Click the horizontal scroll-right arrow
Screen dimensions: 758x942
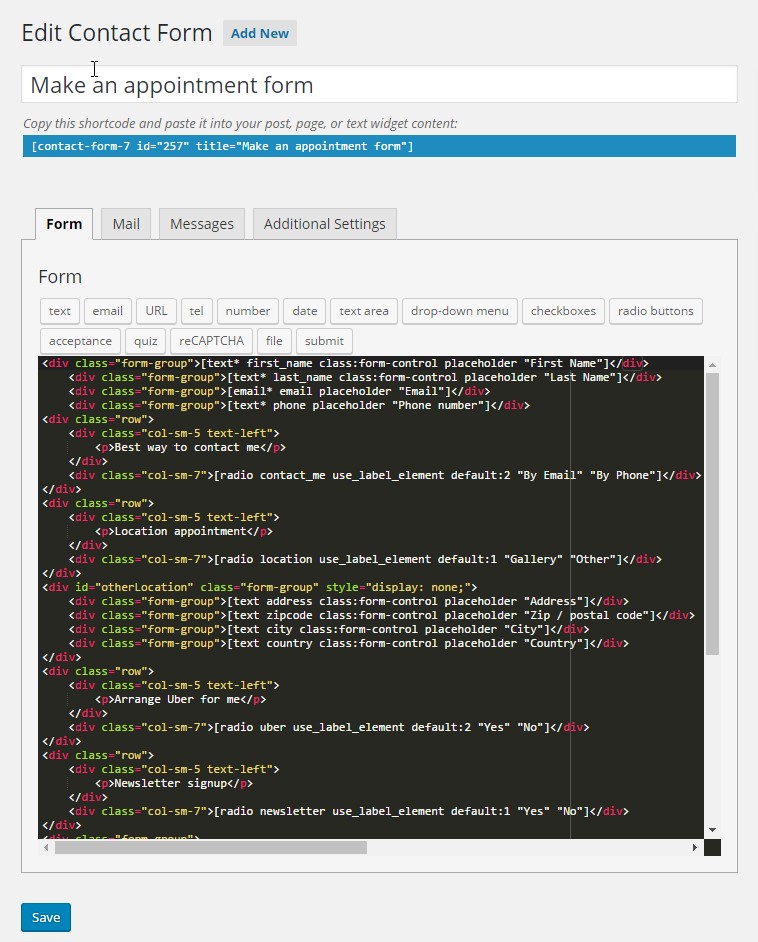(x=694, y=848)
